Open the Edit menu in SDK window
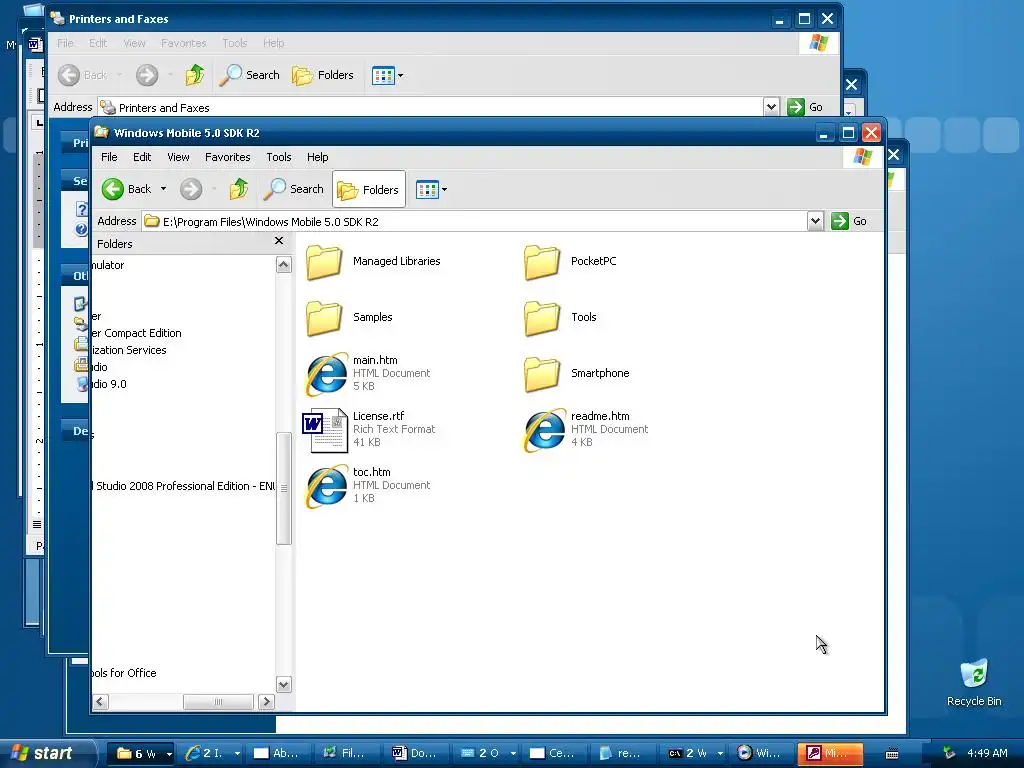Screen dimensions: 1024x768 (x=142, y=157)
